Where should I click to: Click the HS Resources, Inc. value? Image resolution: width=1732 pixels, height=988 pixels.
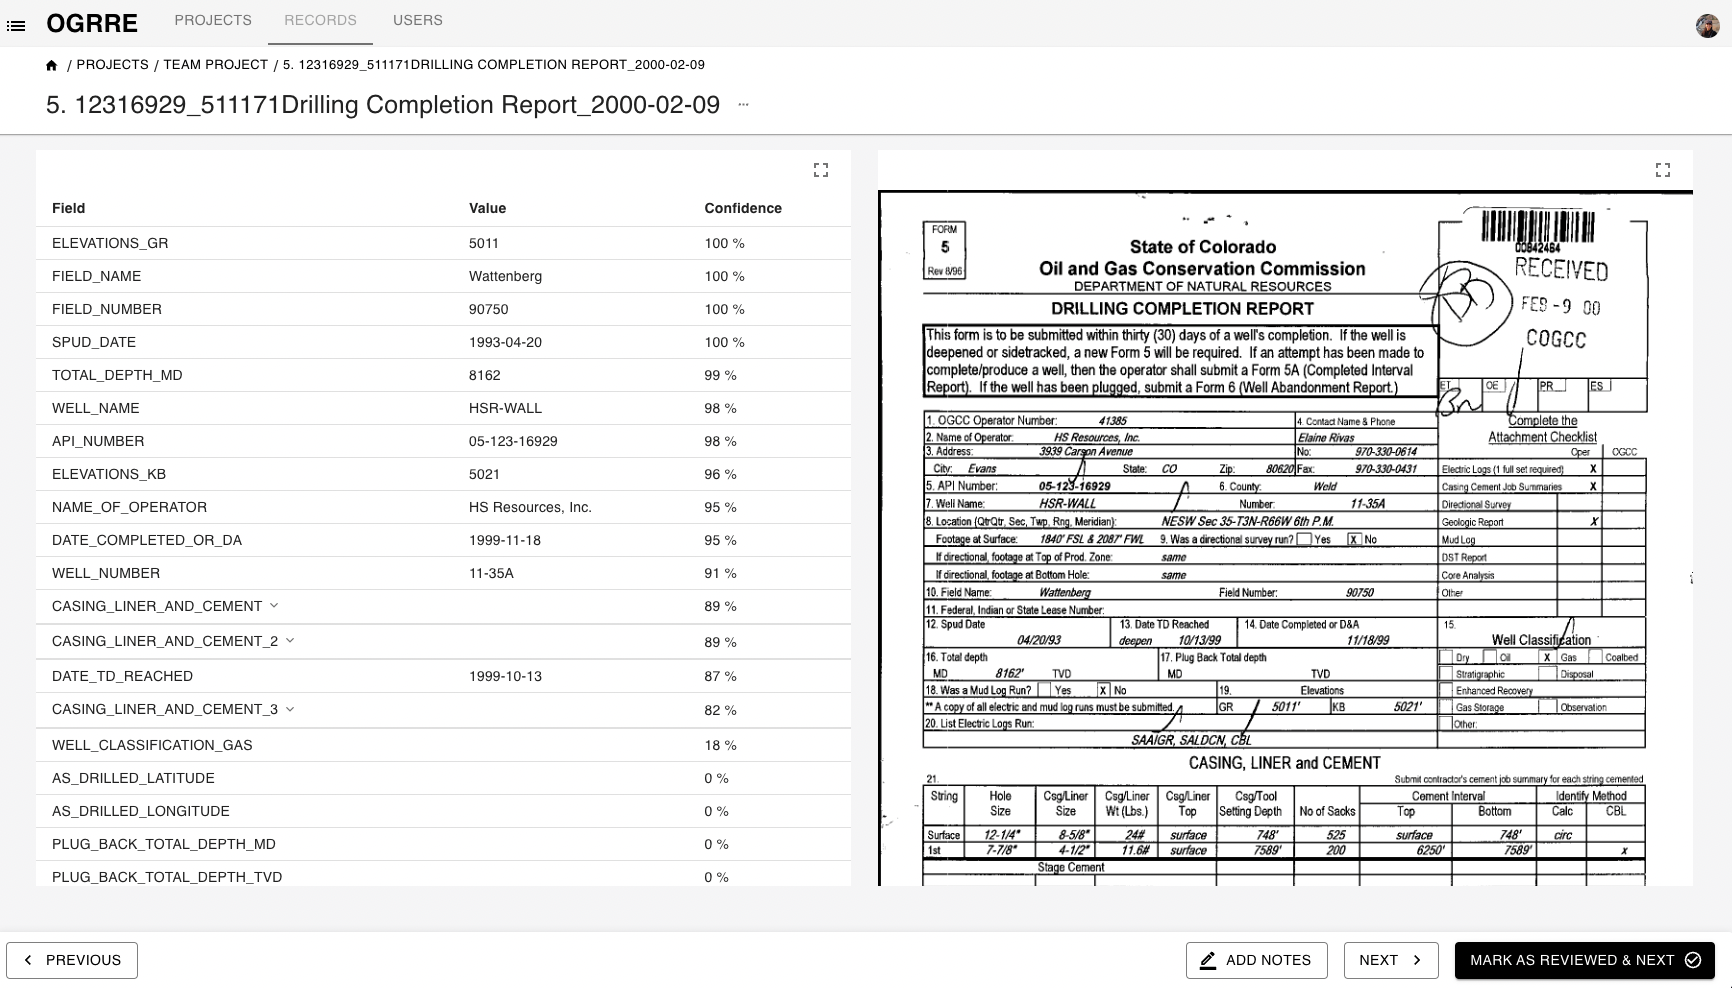[530, 507]
